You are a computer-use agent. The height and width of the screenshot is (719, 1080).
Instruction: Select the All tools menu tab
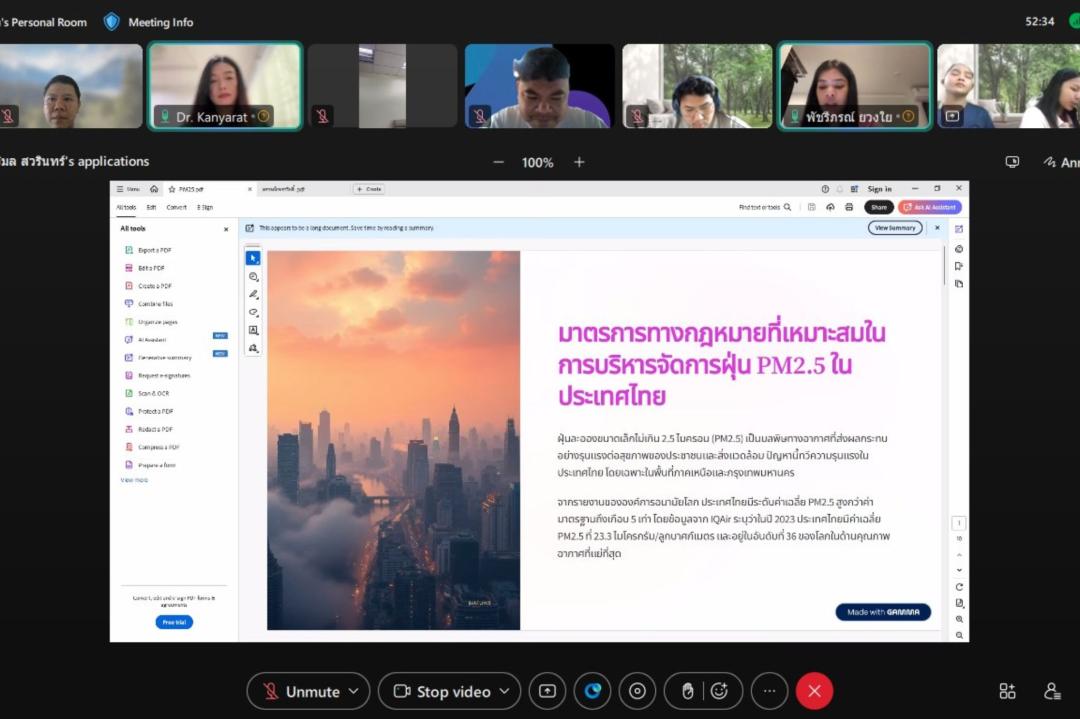(126, 207)
